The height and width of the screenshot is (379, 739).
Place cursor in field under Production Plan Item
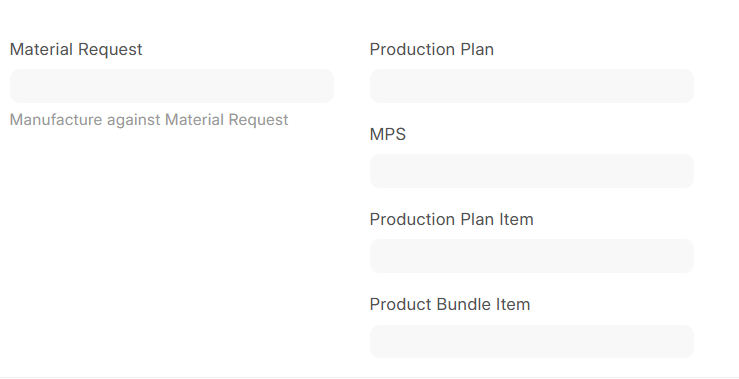tap(532, 256)
